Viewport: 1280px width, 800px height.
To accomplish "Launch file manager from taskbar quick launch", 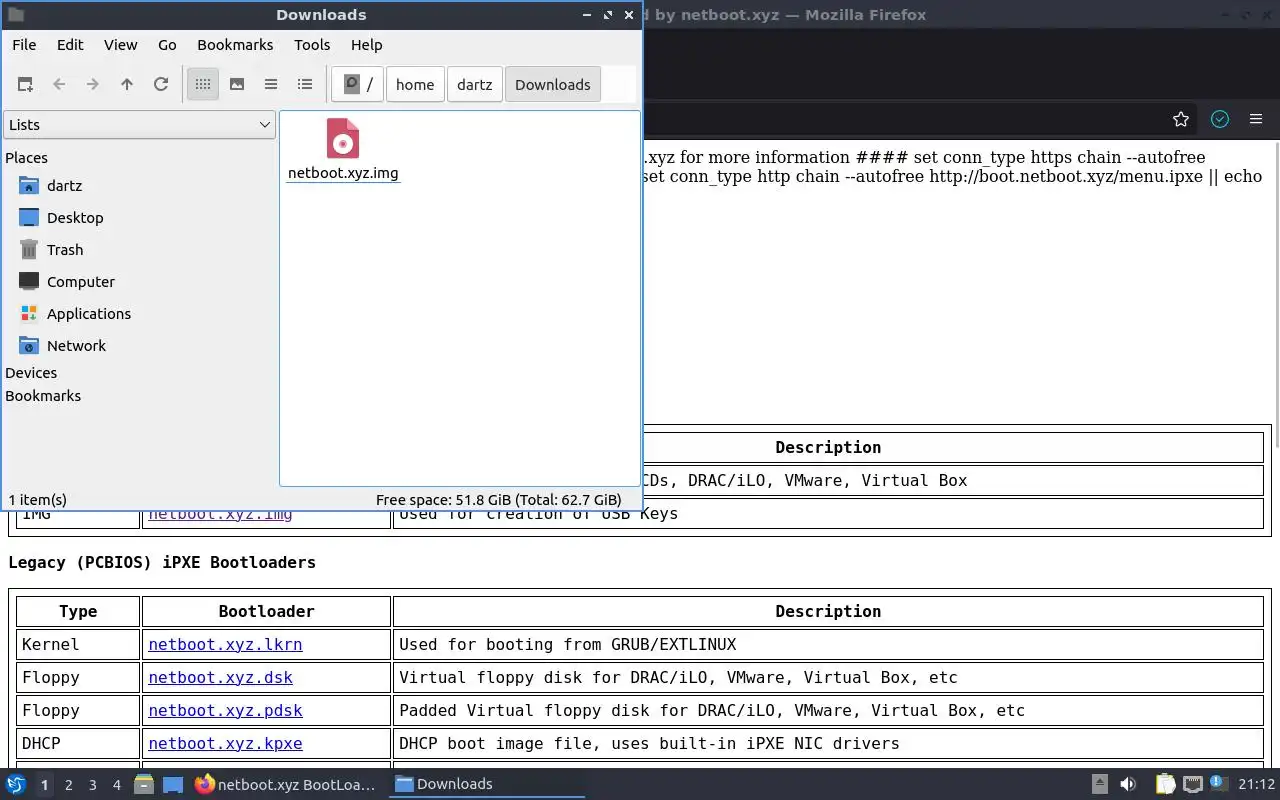I will point(143,785).
